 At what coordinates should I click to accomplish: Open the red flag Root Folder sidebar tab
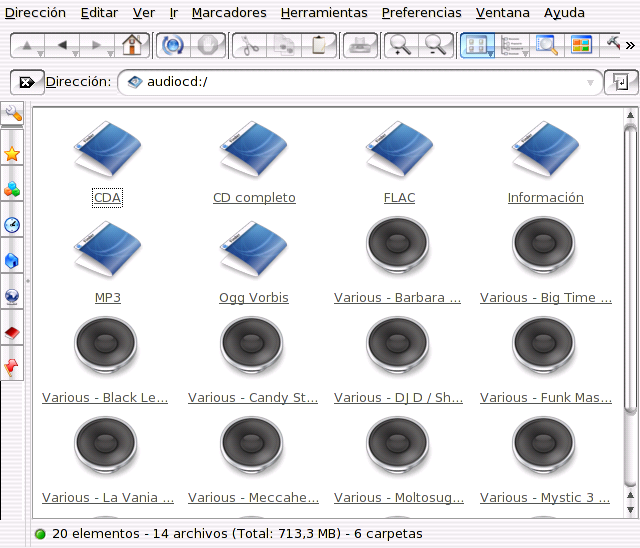point(12,368)
